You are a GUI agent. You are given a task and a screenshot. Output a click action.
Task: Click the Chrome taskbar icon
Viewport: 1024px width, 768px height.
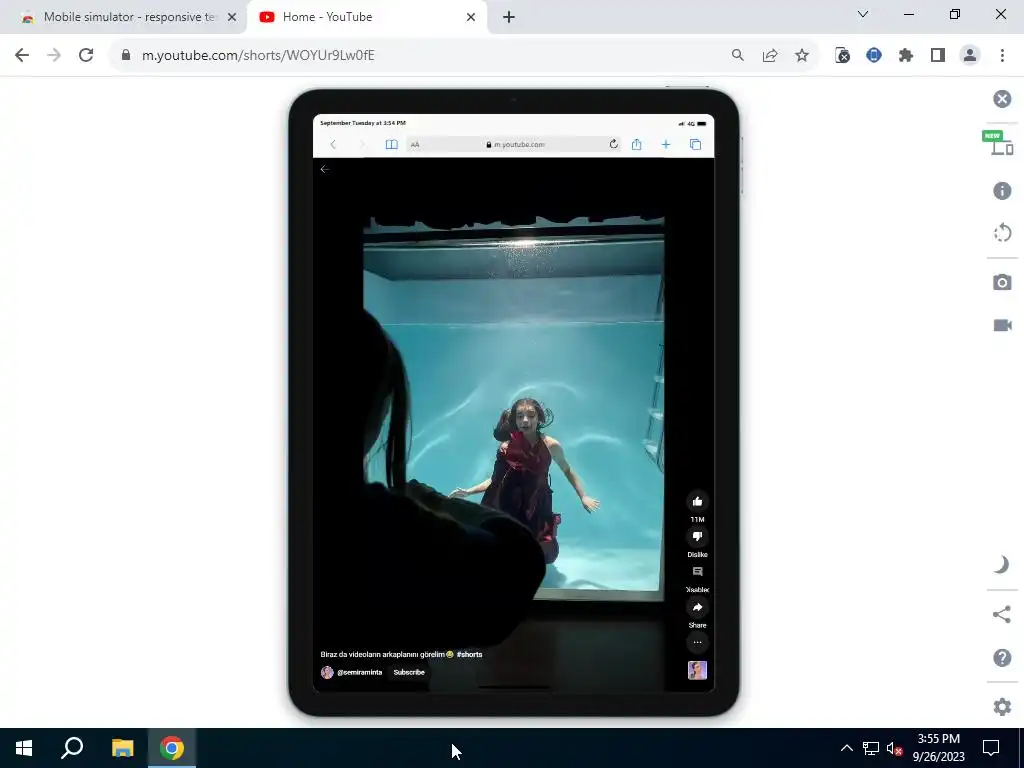point(172,748)
